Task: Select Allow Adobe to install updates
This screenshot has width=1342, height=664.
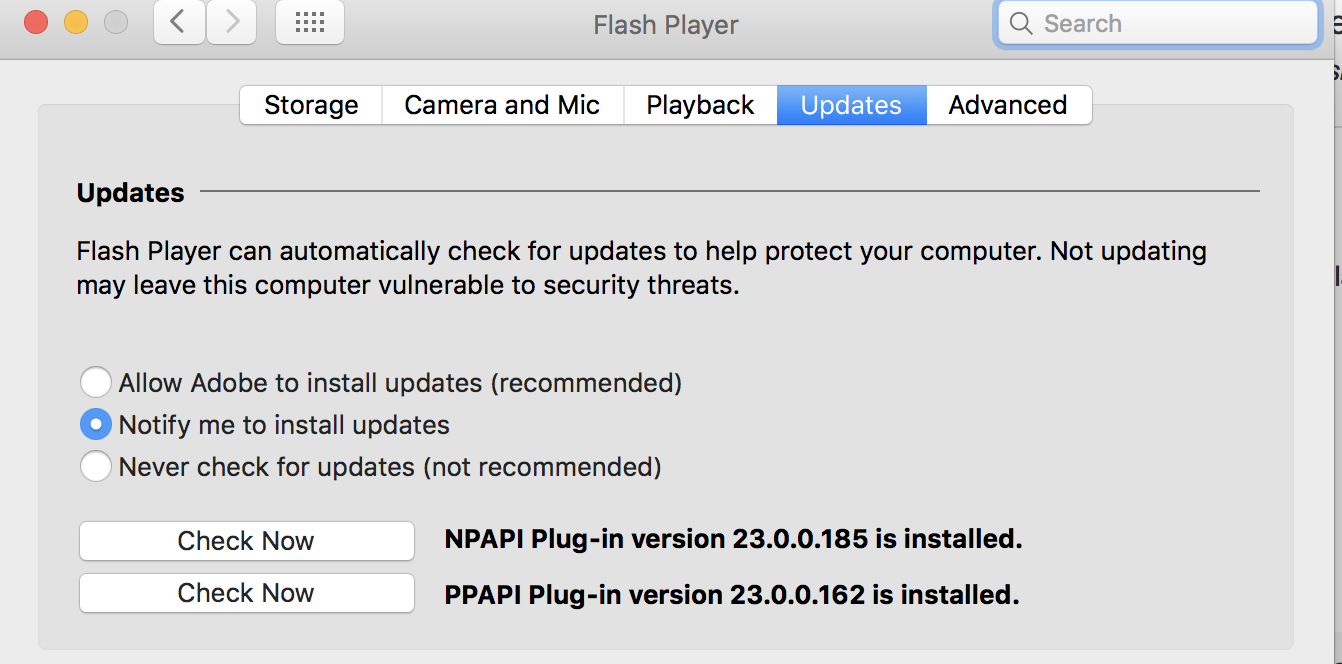Action: click(96, 382)
